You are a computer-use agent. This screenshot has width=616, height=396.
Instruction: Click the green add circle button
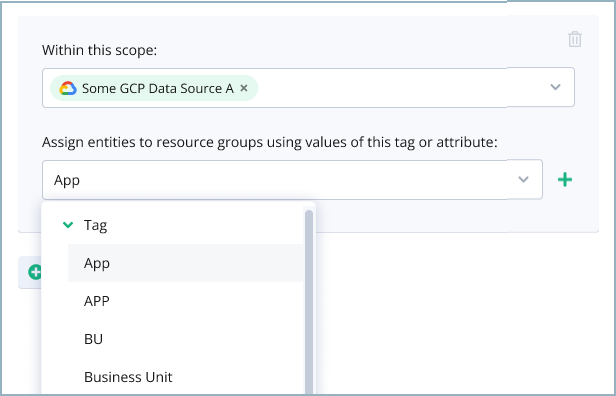click(x=35, y=272)
